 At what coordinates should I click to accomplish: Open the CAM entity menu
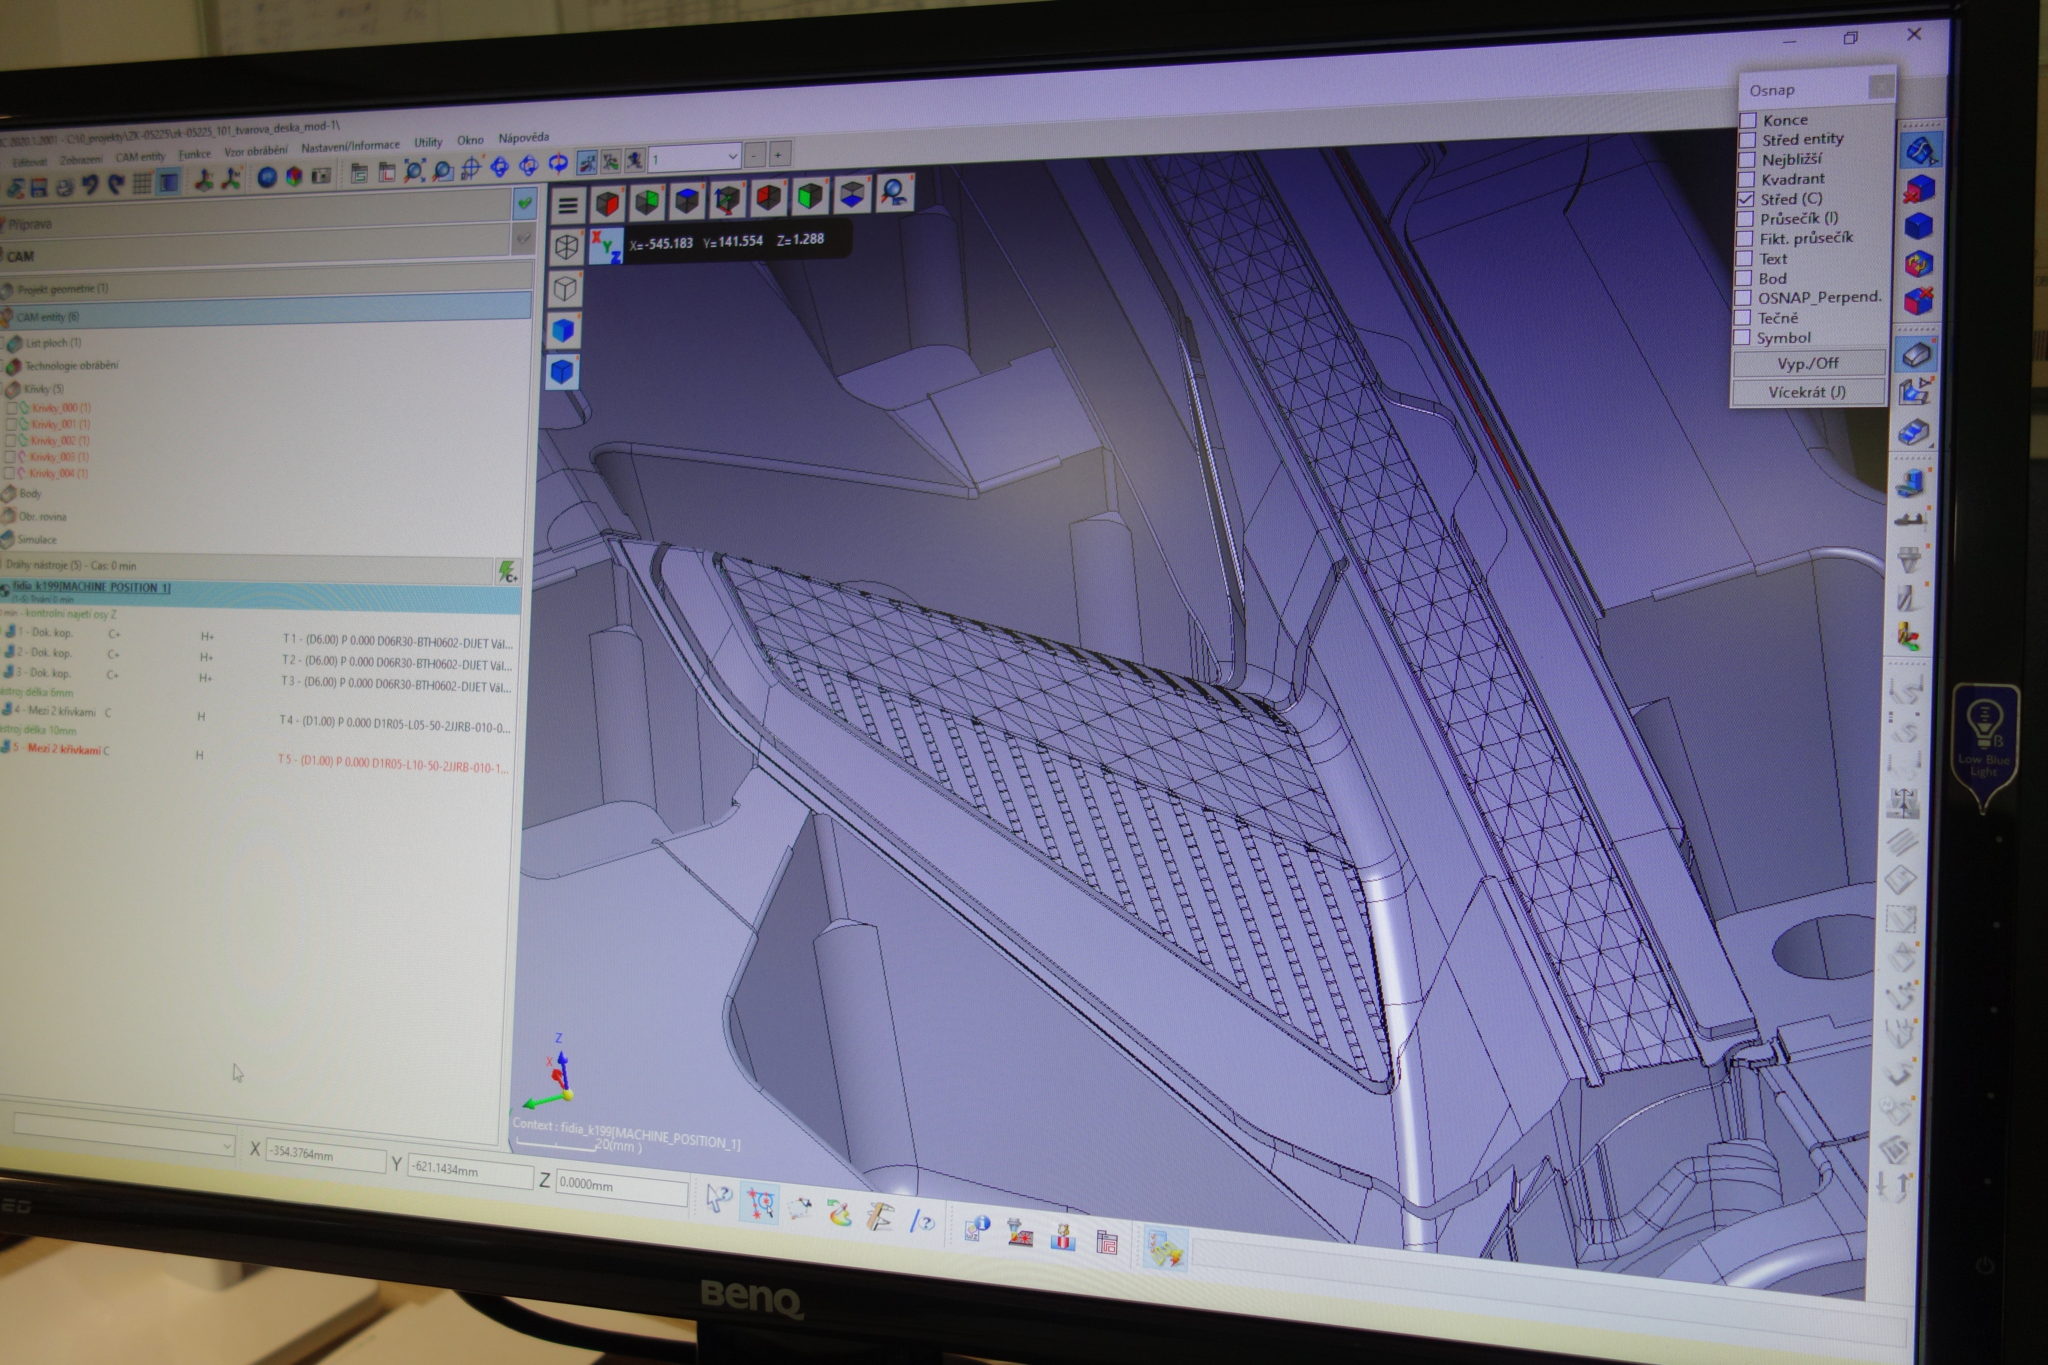point(140,157)
